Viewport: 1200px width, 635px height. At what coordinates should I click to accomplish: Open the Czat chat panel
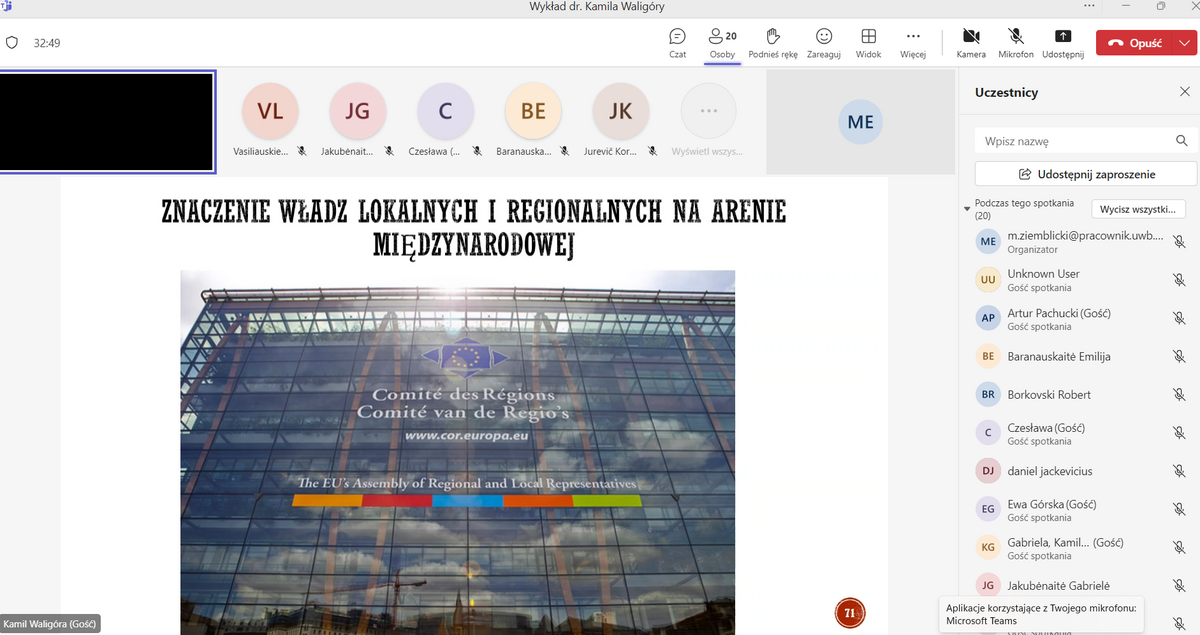pos(678,42)
